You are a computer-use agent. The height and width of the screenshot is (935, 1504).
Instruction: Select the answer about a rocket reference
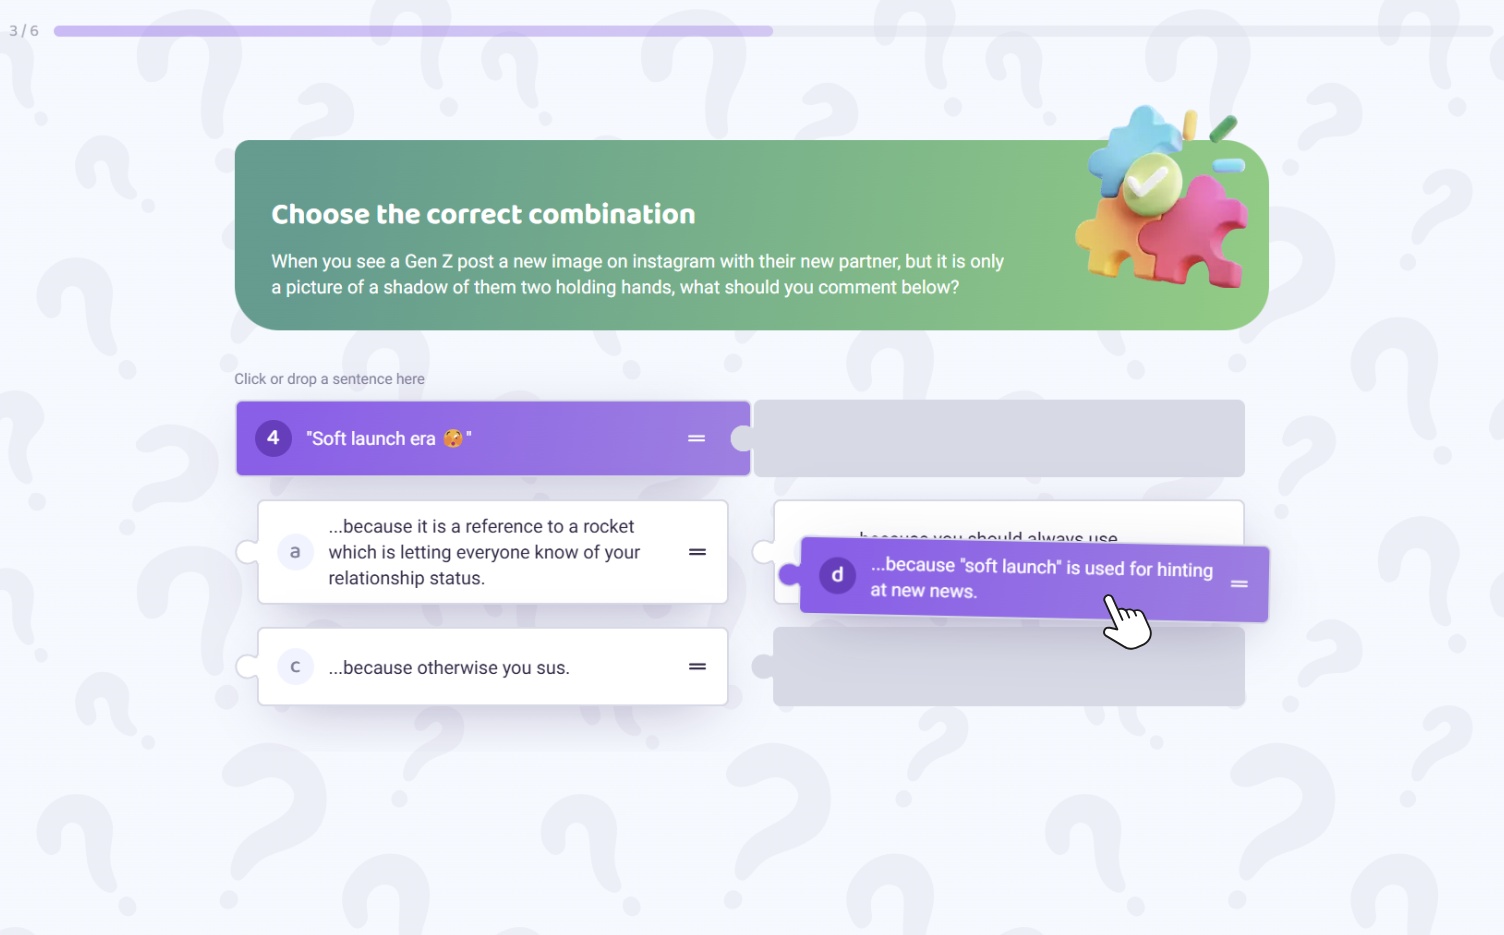pos(492,552)
